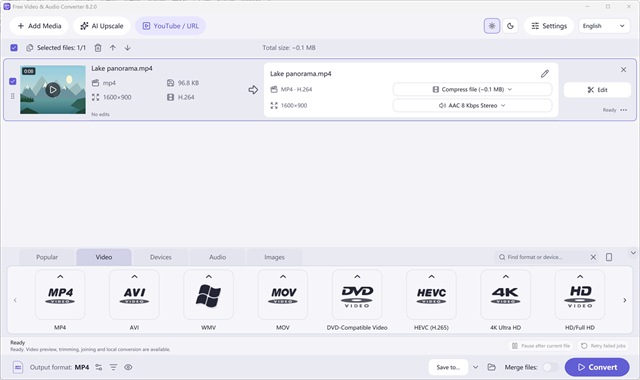Play the Lake panorama video thumbnail
The height and width of the screenshot is (380, 640).
(x=53, y=89)
